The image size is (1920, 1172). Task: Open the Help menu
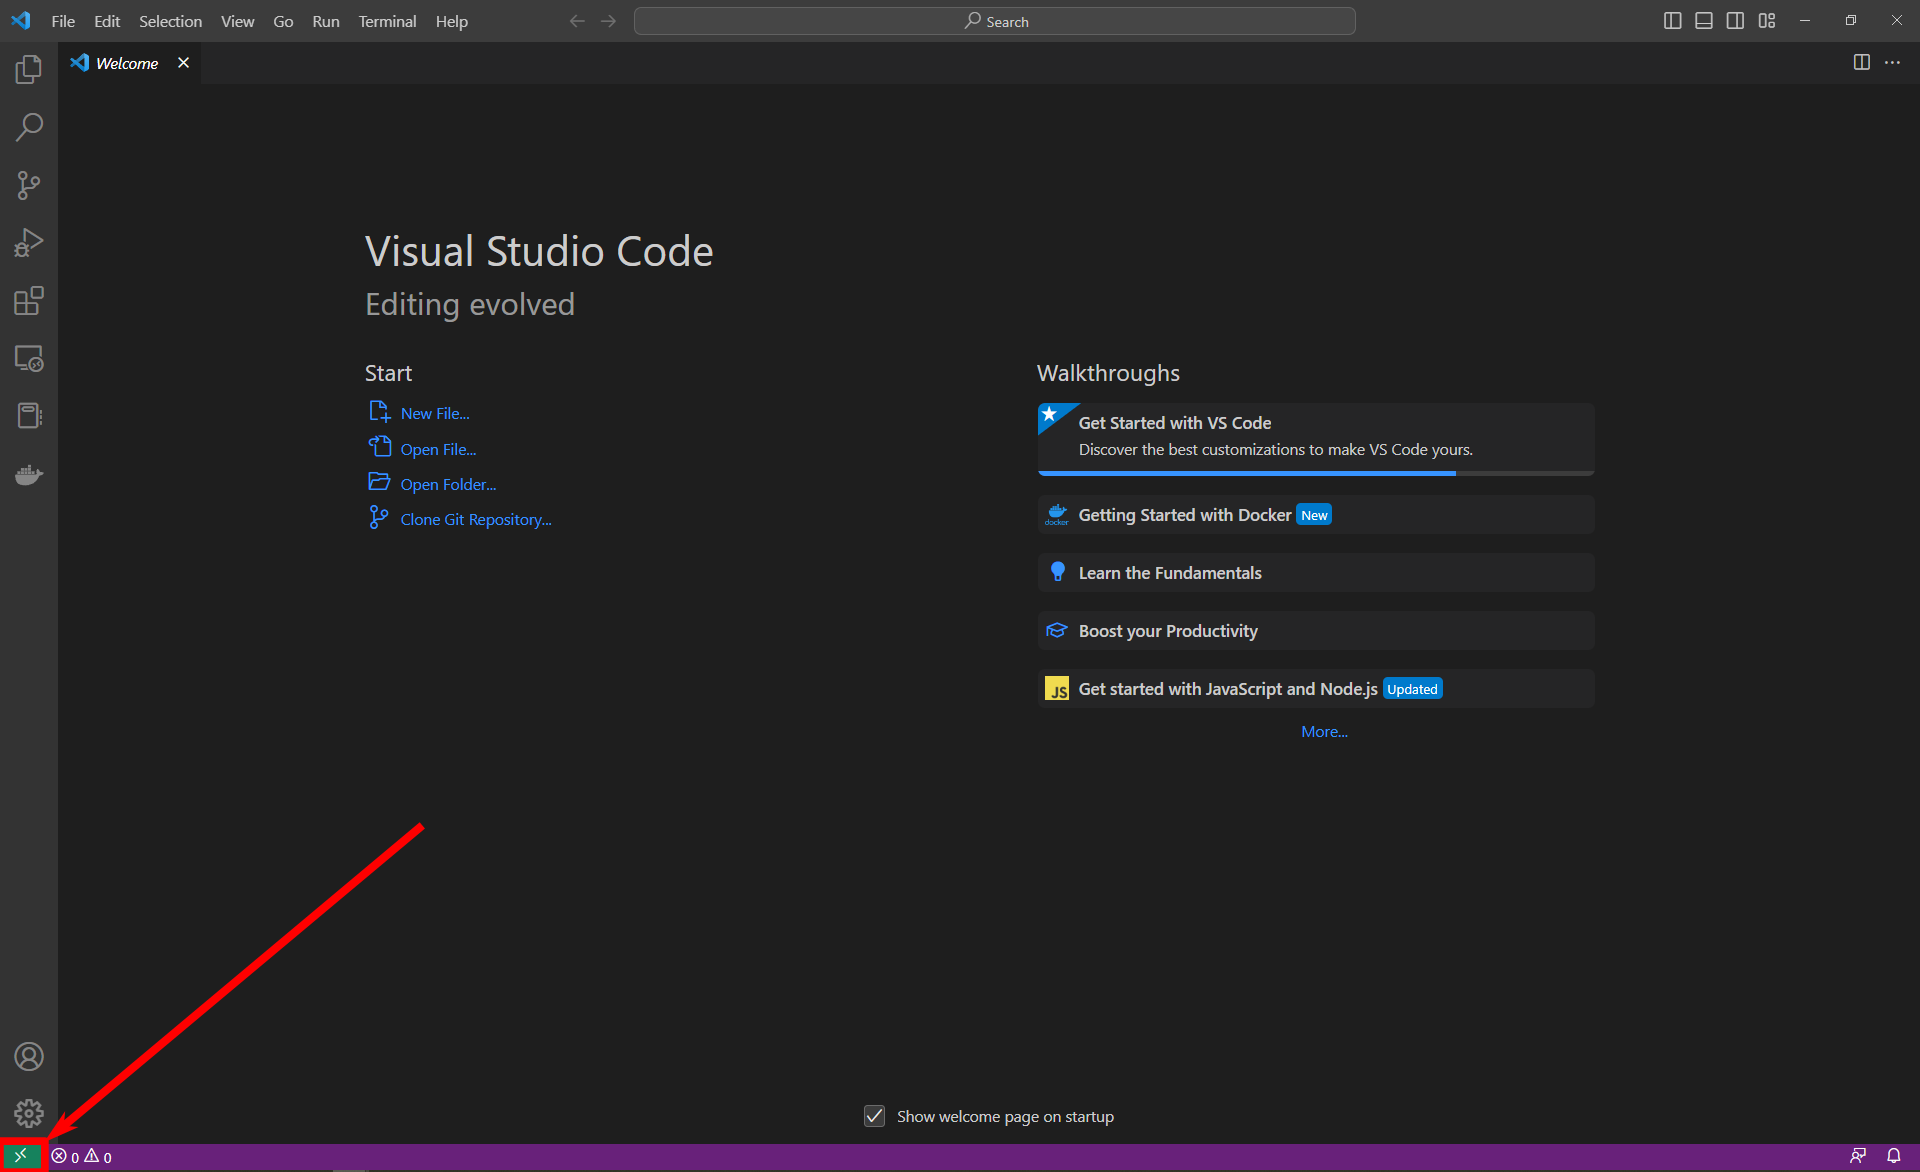[451, 21]
